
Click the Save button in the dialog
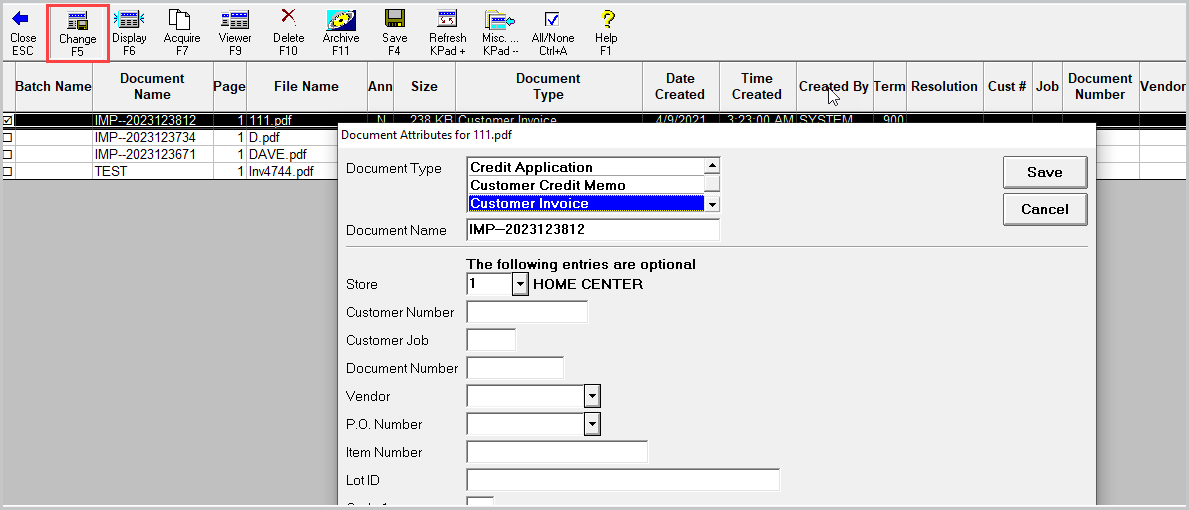(x=1045, y=172)
